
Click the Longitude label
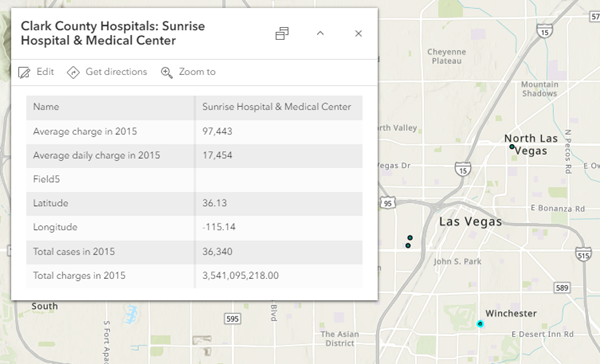click(55, 227)
